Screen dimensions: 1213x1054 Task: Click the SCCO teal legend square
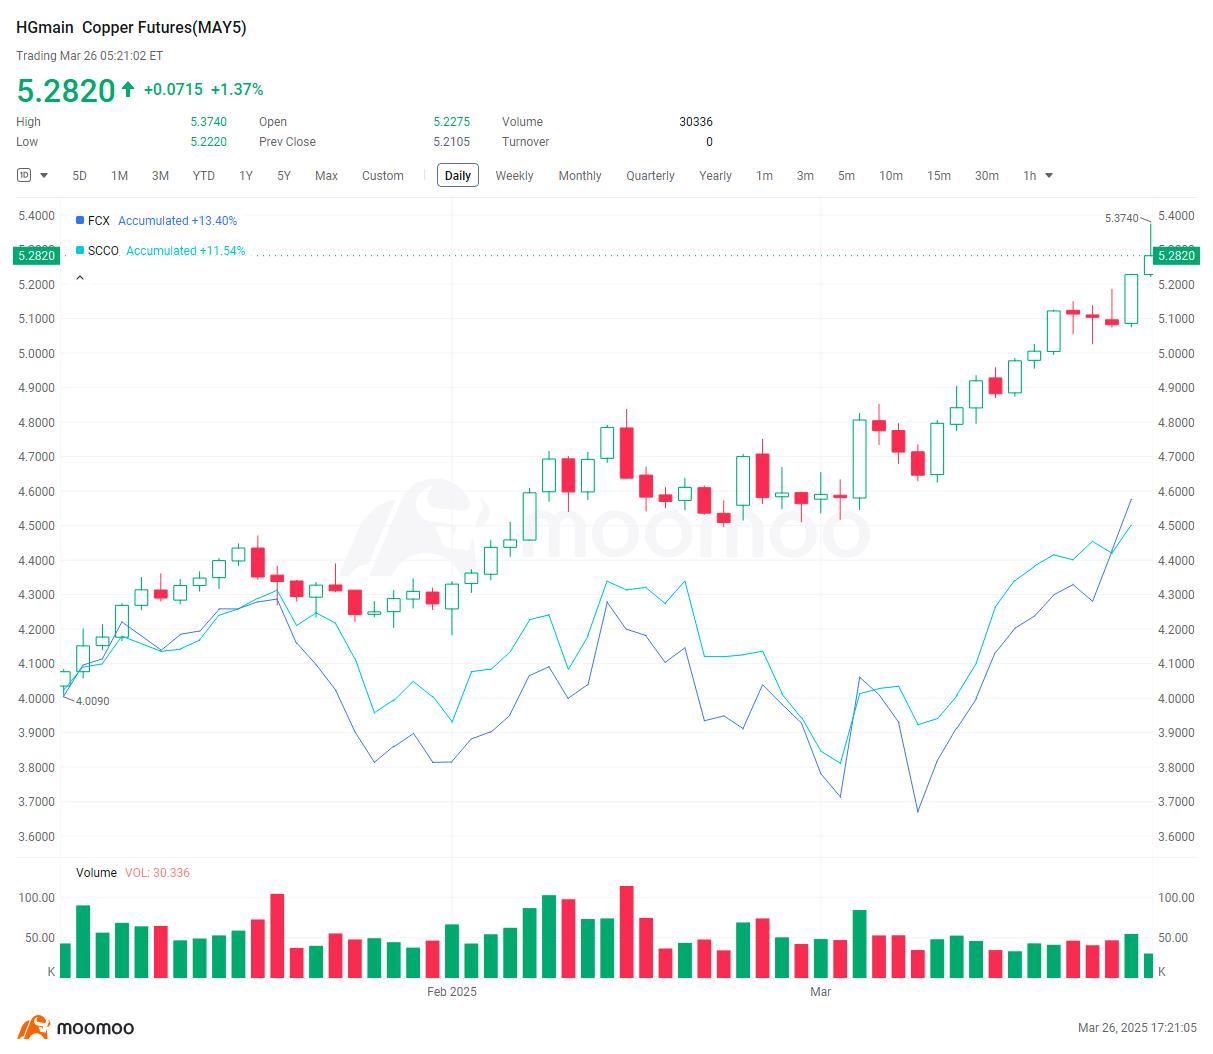[x=80, y=250]
